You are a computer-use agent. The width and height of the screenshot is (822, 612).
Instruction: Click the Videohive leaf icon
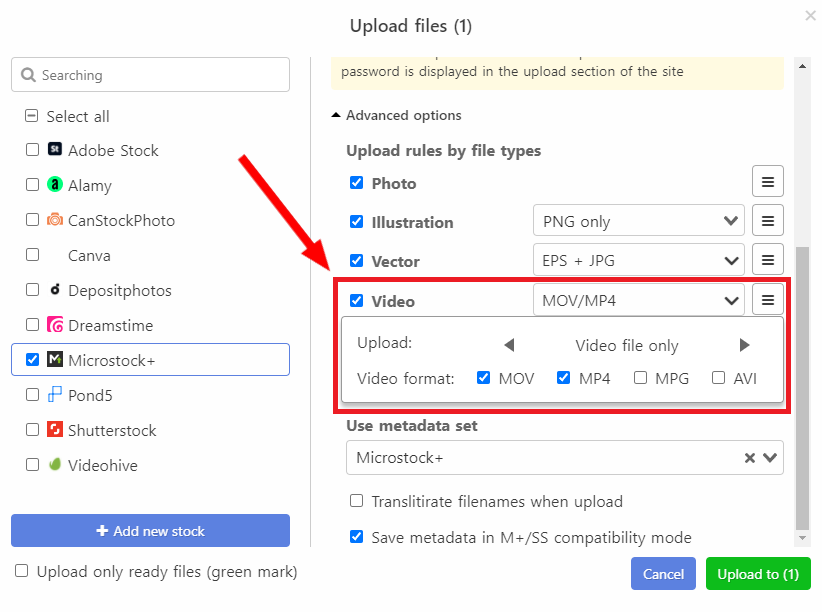55,464
